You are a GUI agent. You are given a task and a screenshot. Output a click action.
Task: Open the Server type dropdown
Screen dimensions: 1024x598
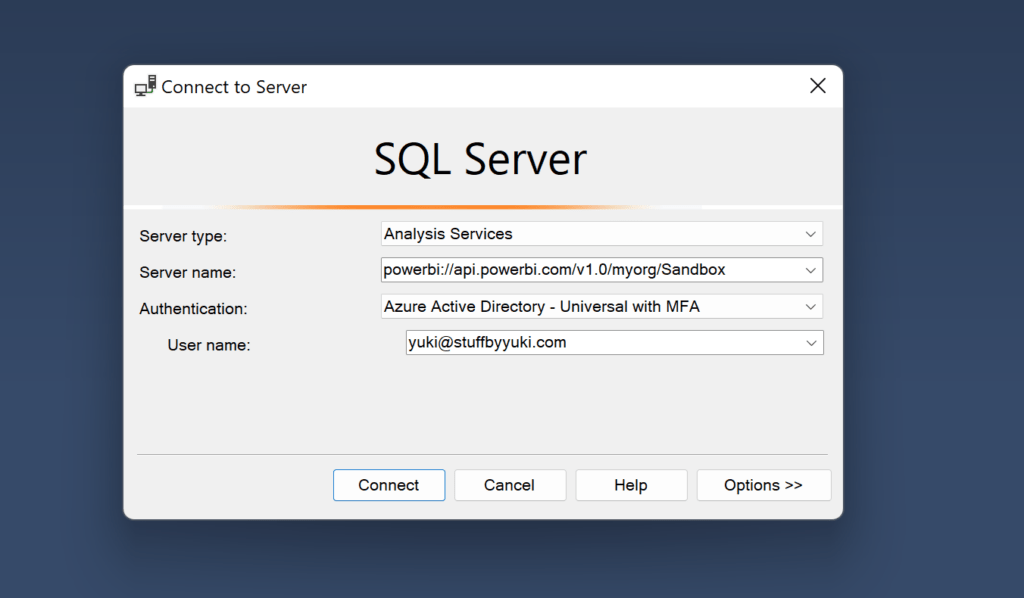coord(813,233)
